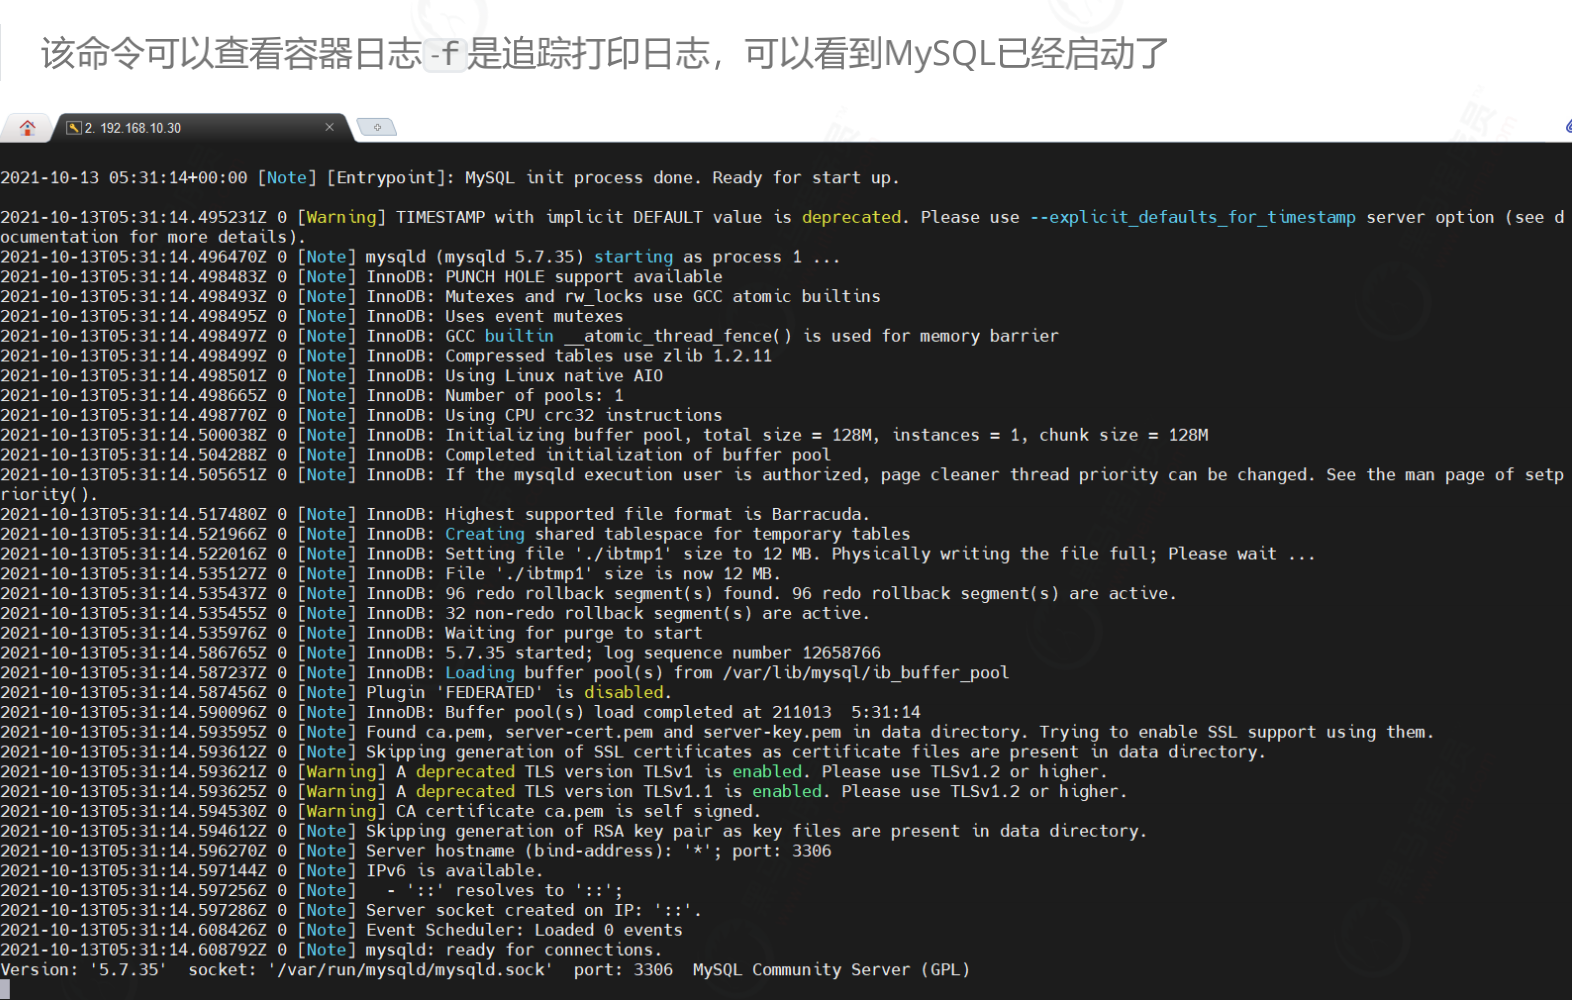Click the inline code '-f' in the heading

click(445, 54)
